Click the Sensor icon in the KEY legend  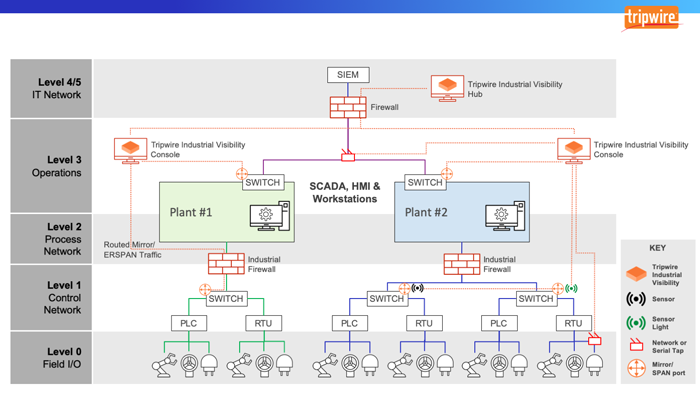coord(636,299)
